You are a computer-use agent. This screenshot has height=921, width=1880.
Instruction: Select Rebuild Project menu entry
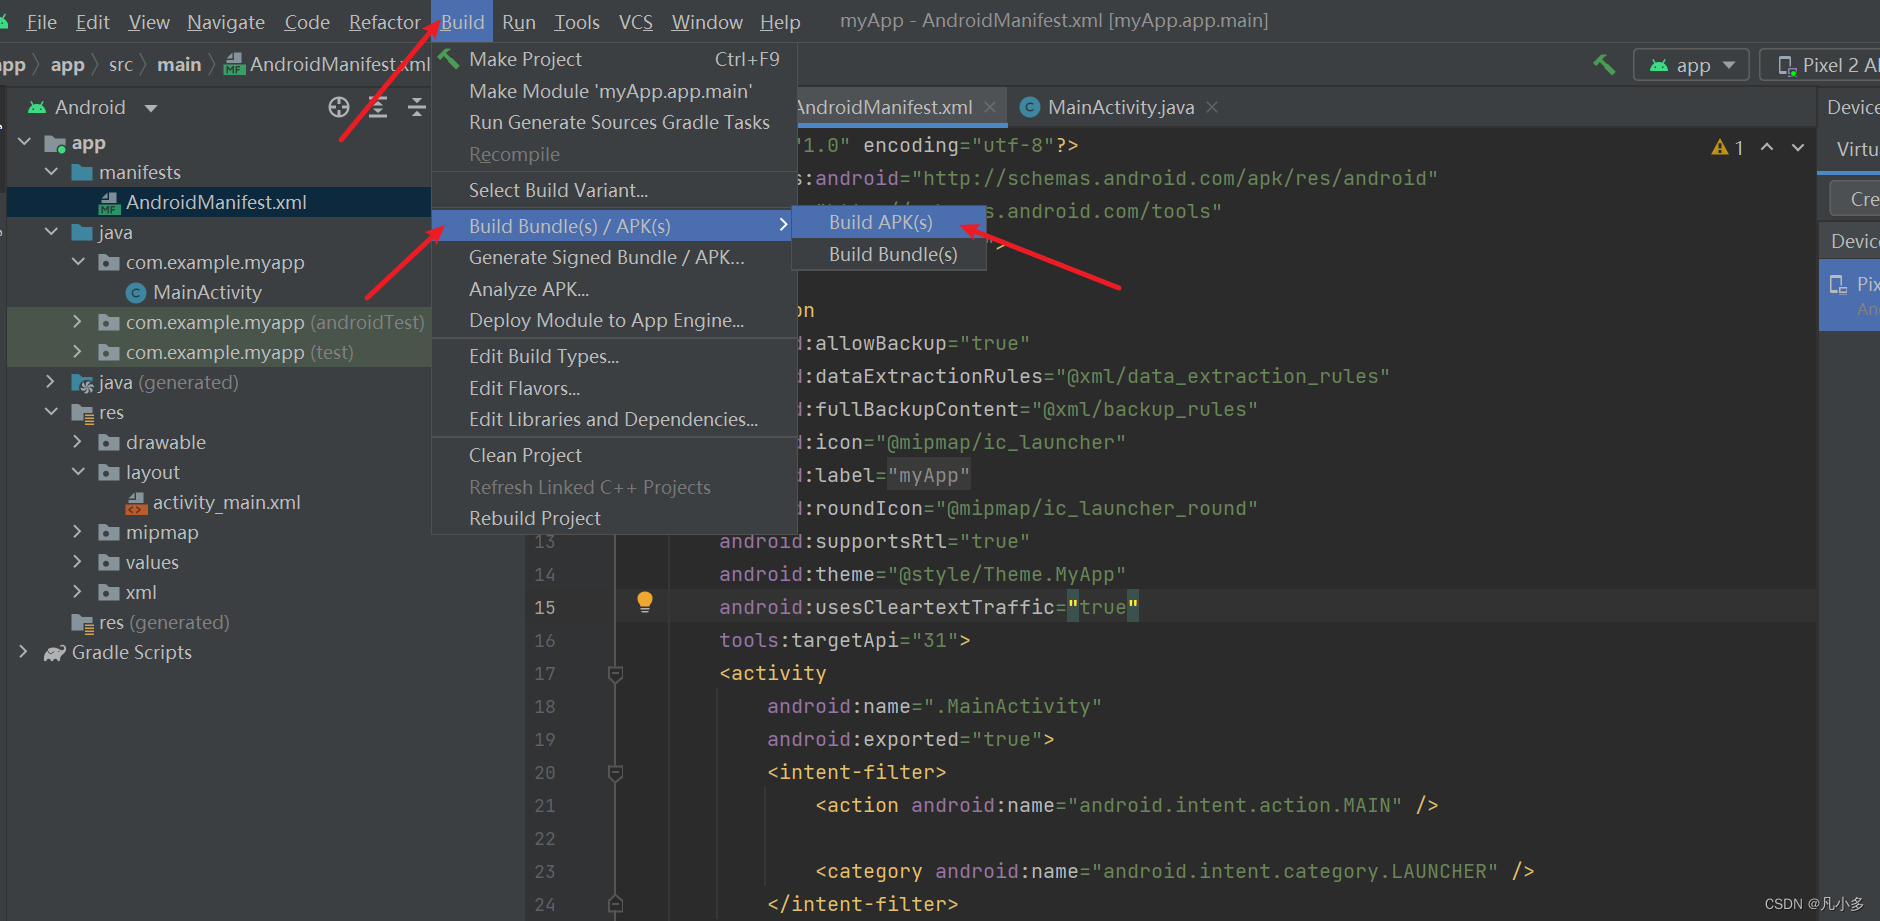613,518
